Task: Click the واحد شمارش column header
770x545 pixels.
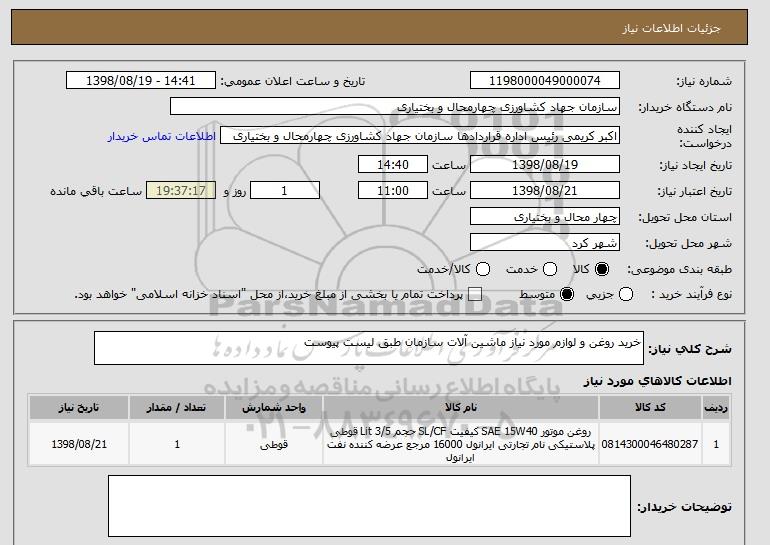Action: [274, 408]
